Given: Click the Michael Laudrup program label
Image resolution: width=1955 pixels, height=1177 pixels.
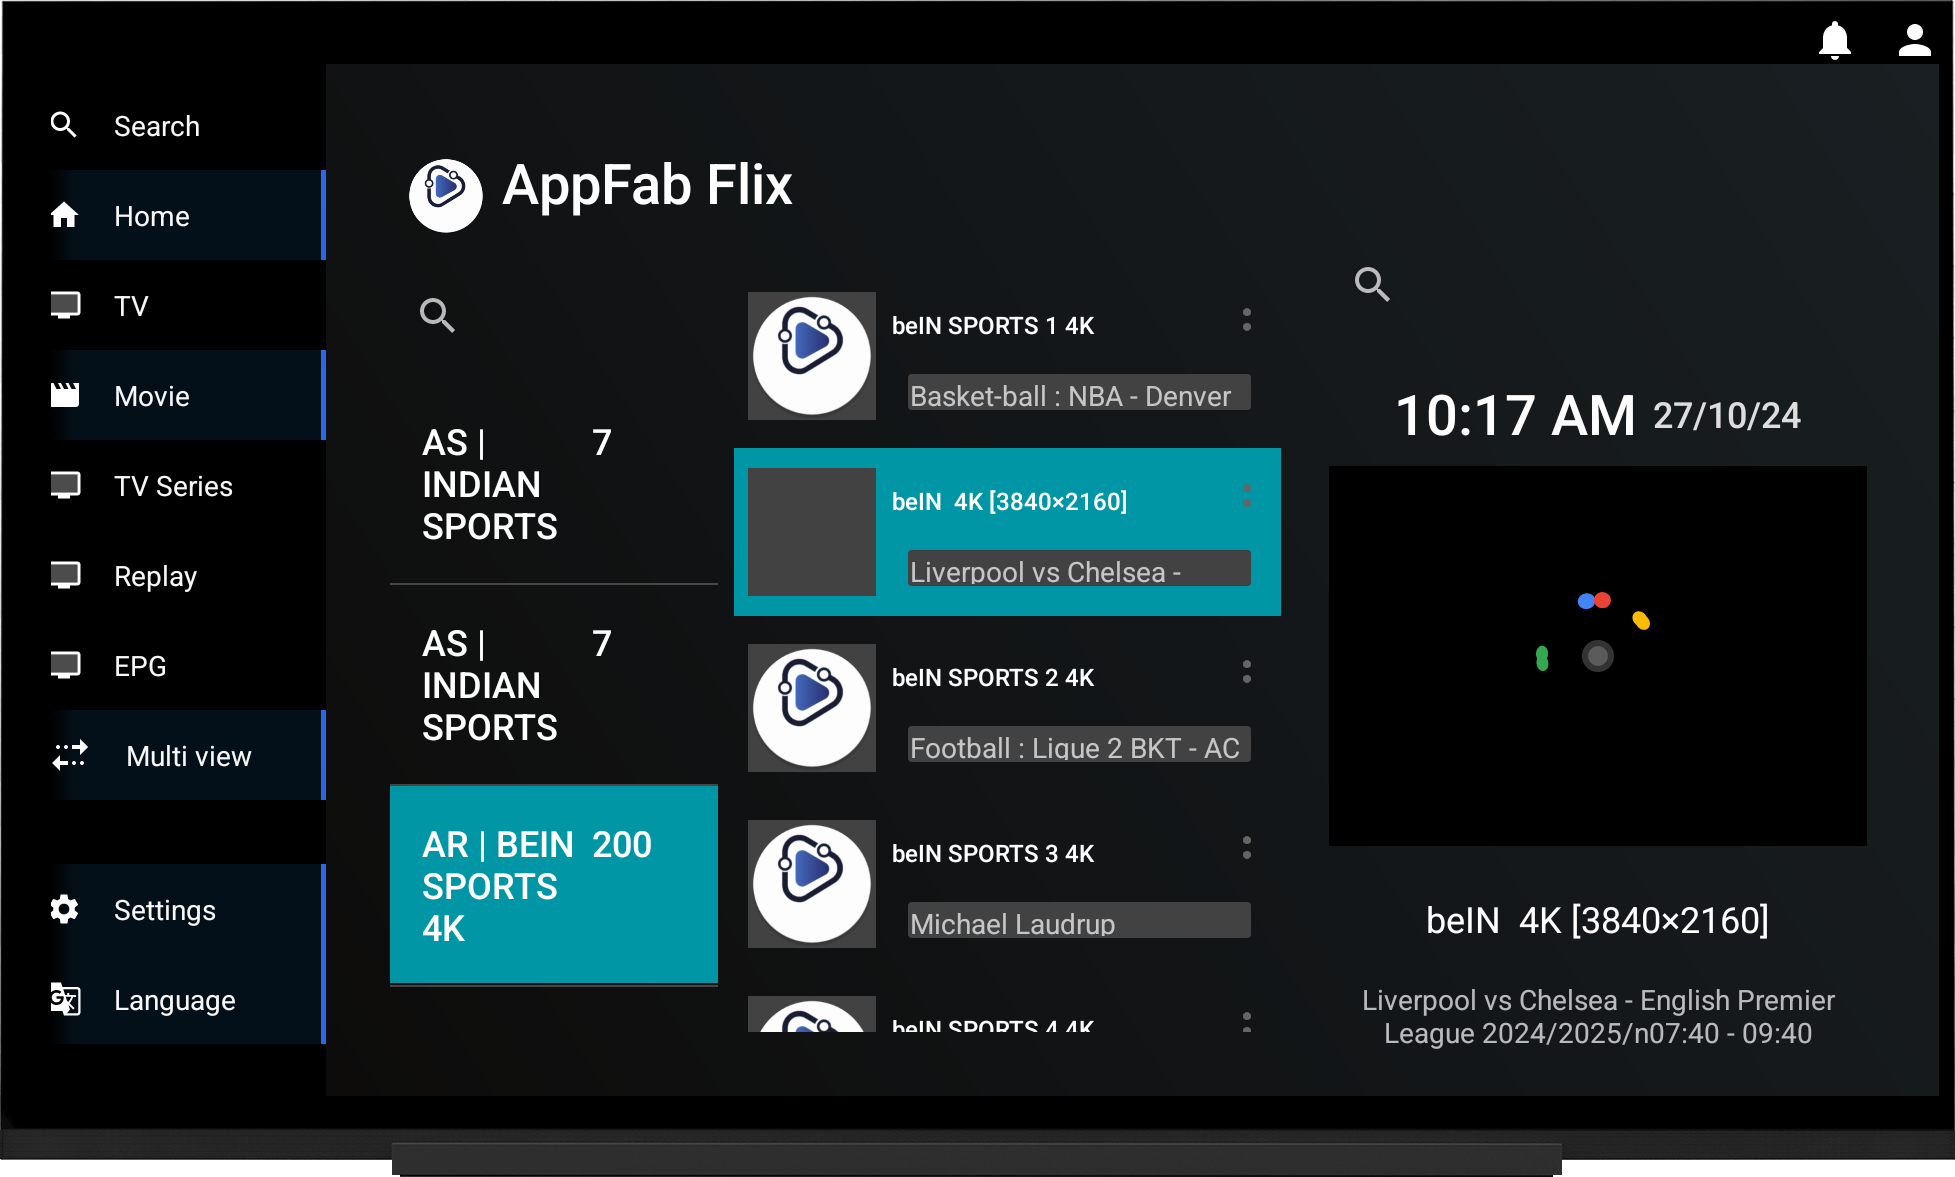Looking at the screenshot, I should pos(1079,921).
